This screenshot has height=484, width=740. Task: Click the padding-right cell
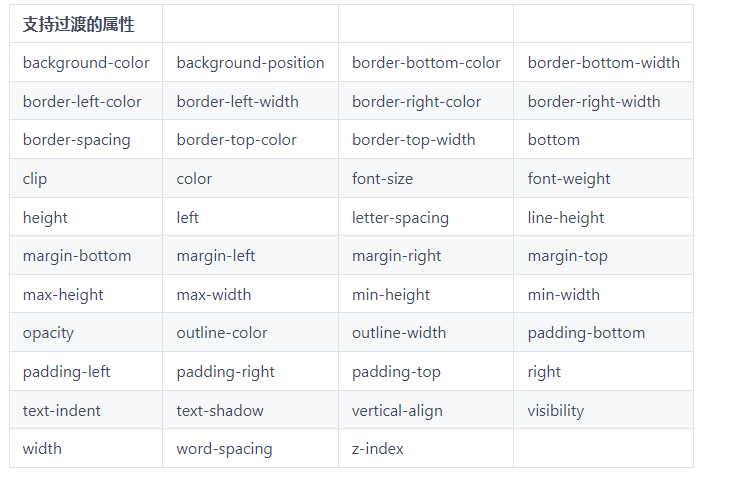[x=225, y=372]
